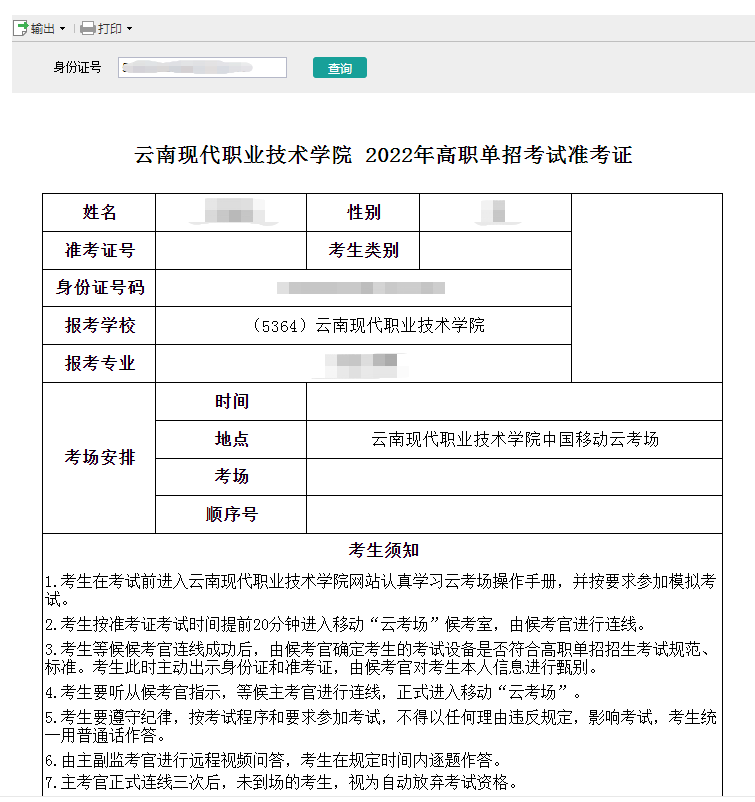Click the 身份证号码 label cell
755x802 pixels.
(x=99, y=288)
